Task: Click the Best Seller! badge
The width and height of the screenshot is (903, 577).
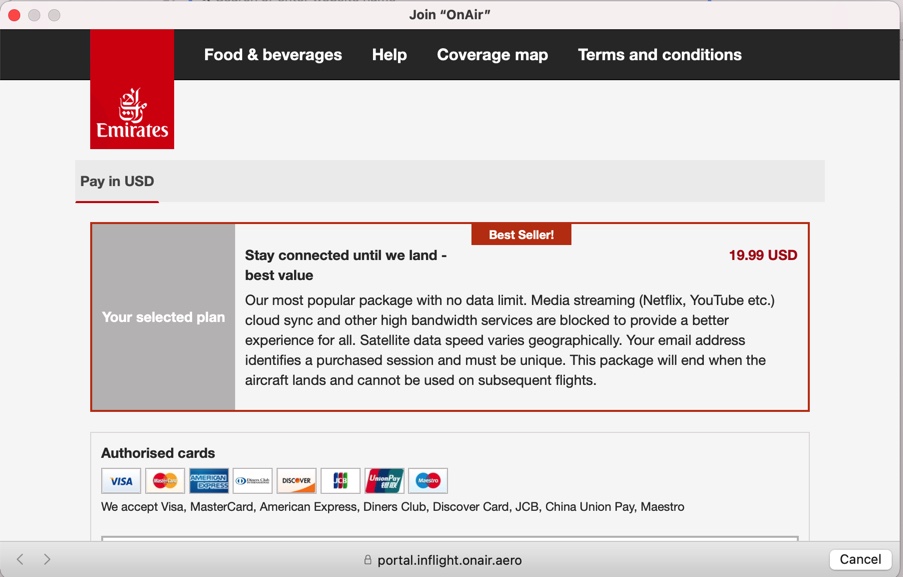Action: tap(521, 234)
